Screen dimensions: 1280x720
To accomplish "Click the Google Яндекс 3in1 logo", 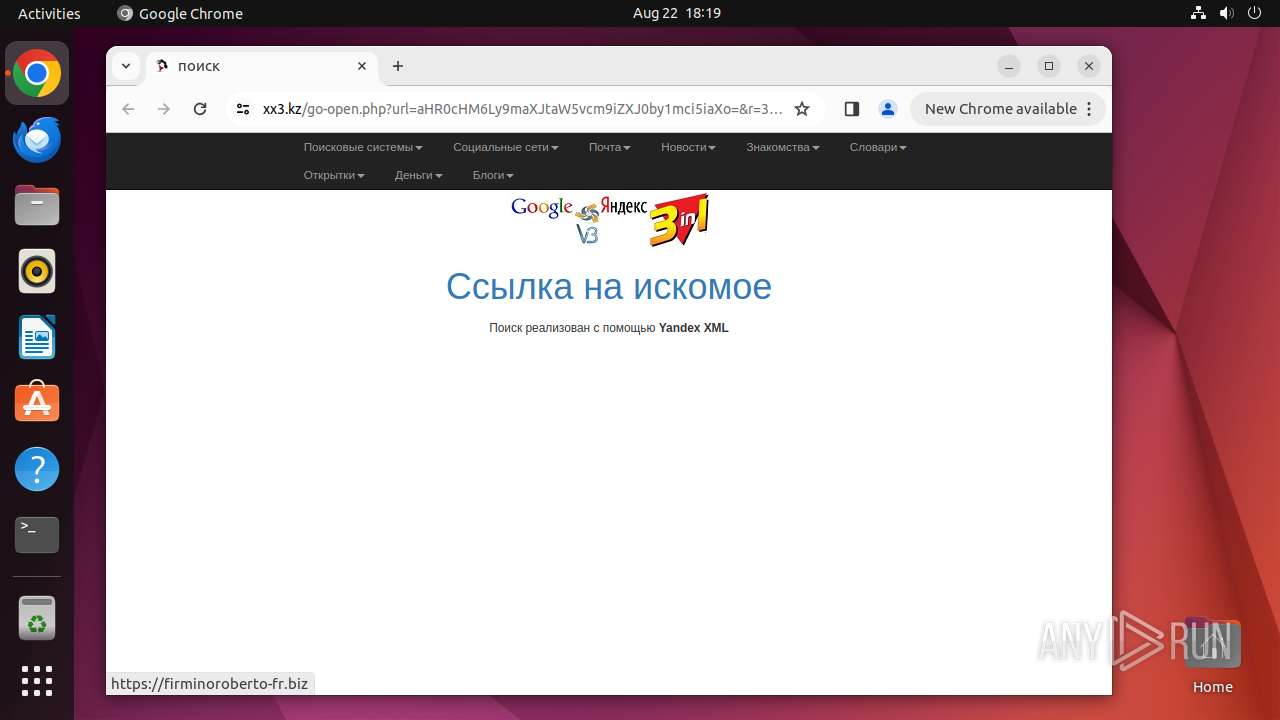I will [x=609, y=219].
